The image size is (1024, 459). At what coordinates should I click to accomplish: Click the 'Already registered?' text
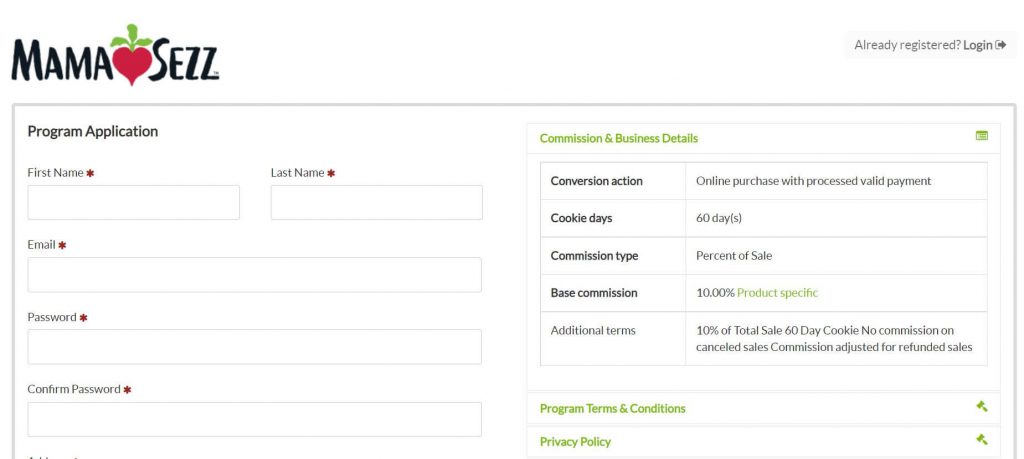tap(907, 45)
